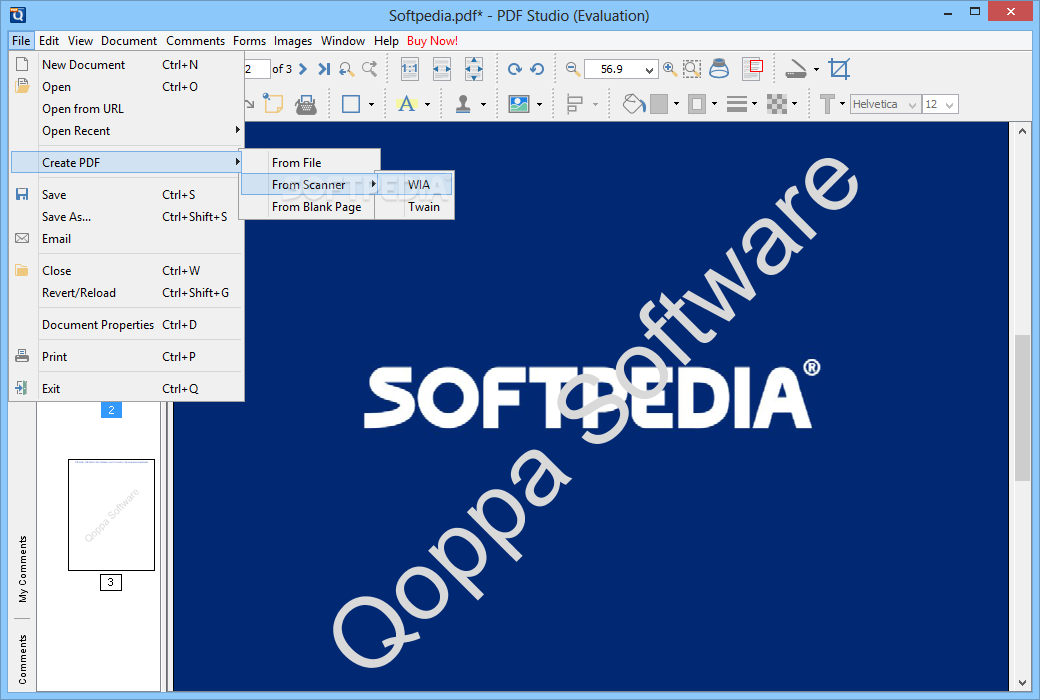Open the Comments menu
1040x700 pixels.
tap(195, 40)
